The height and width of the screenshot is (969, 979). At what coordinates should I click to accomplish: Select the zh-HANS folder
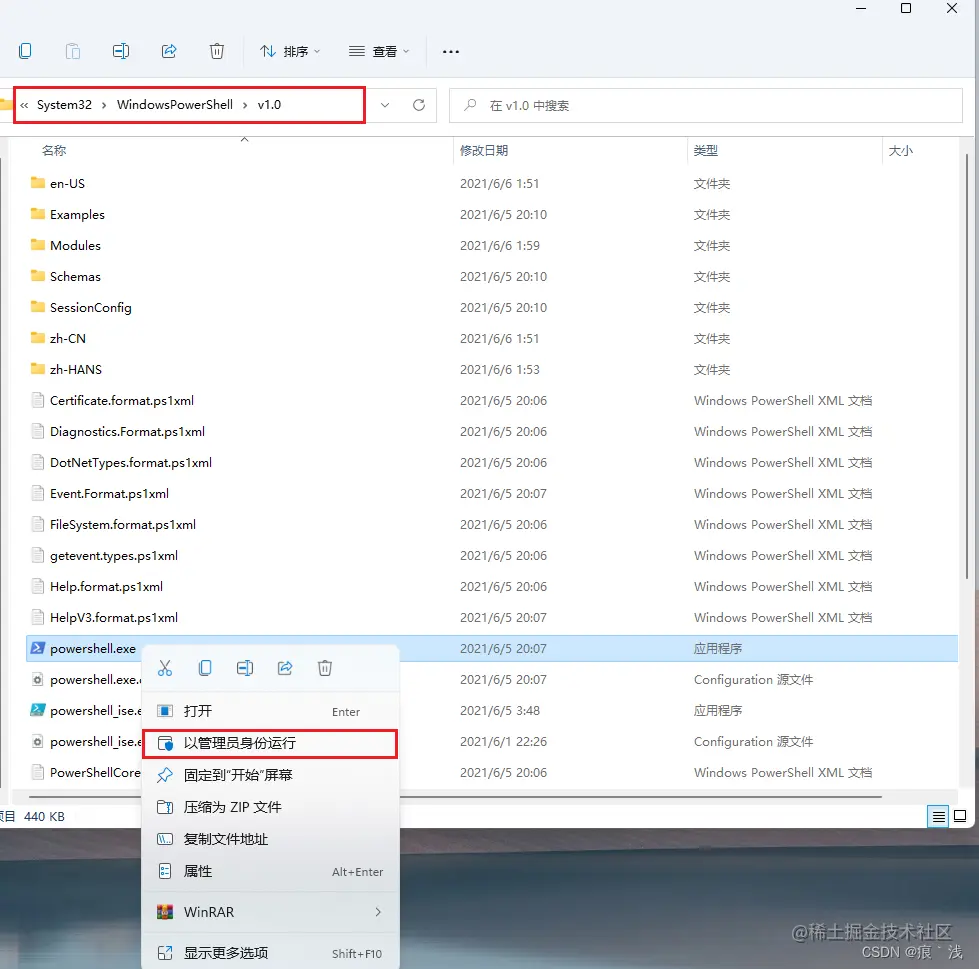(x=76, y=370)
